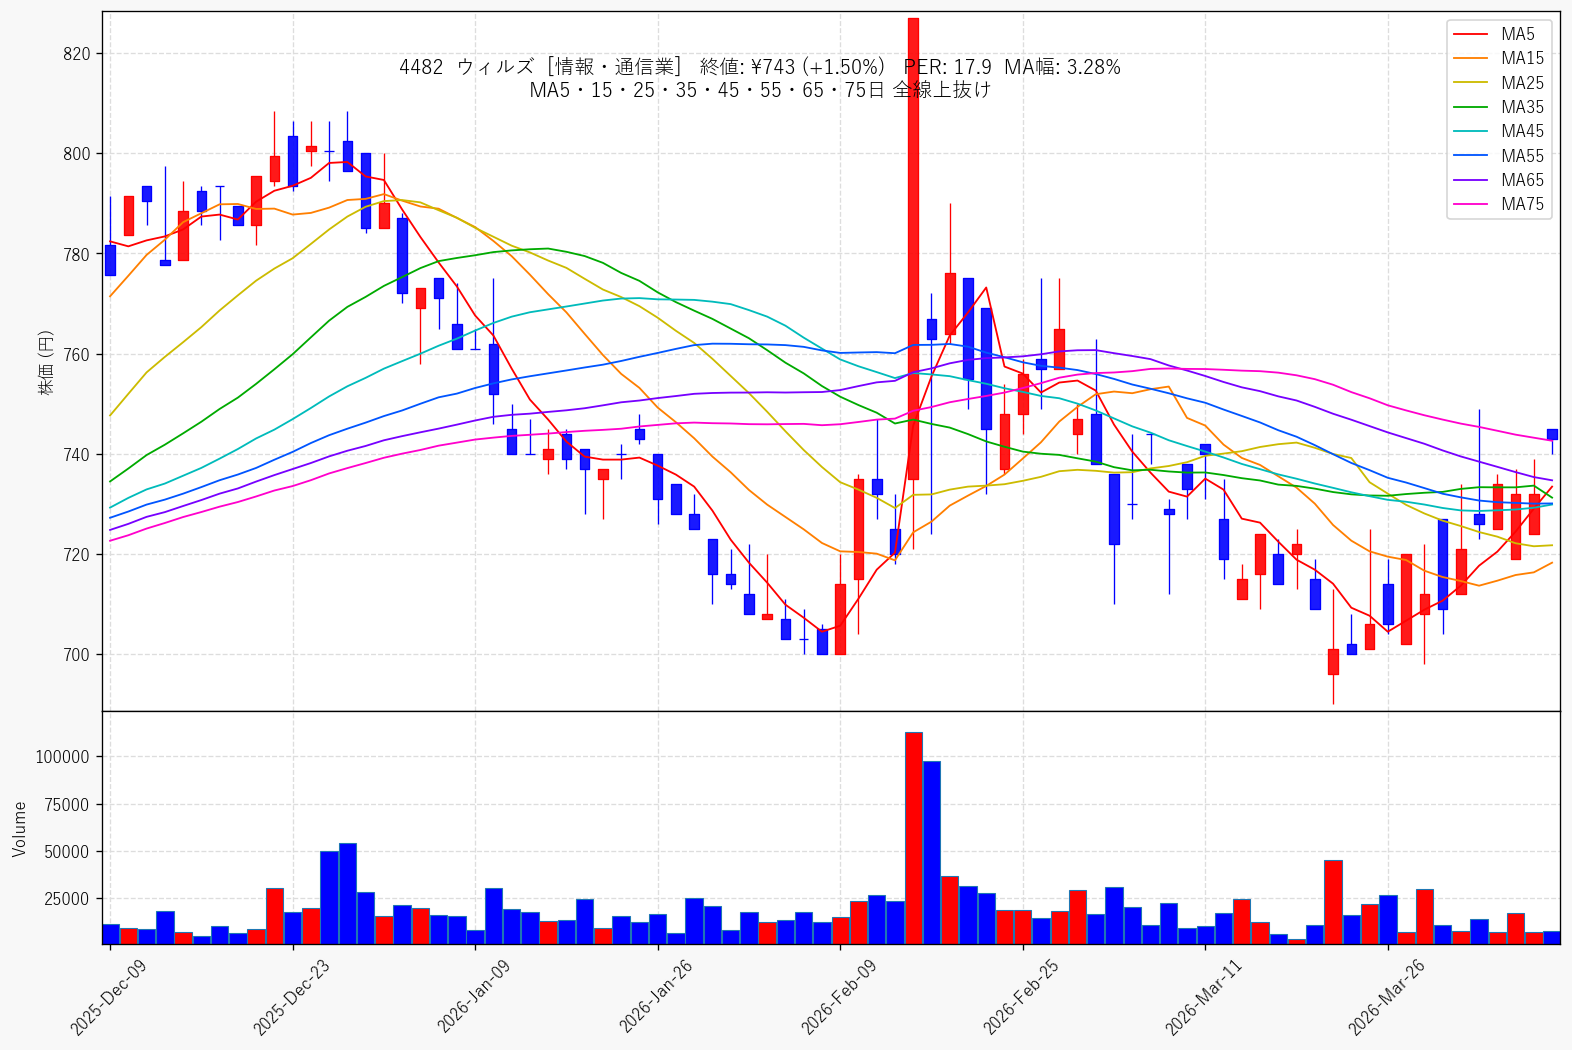
Task: Click the 2026-Jan-26 date tick label
Action: (x=656, y=996)
